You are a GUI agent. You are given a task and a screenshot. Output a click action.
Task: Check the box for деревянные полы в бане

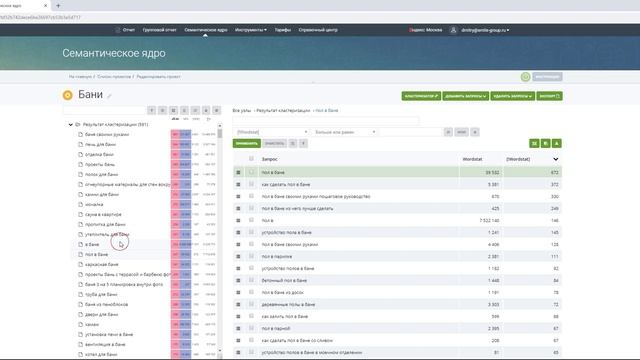click(x=251, y=304)
